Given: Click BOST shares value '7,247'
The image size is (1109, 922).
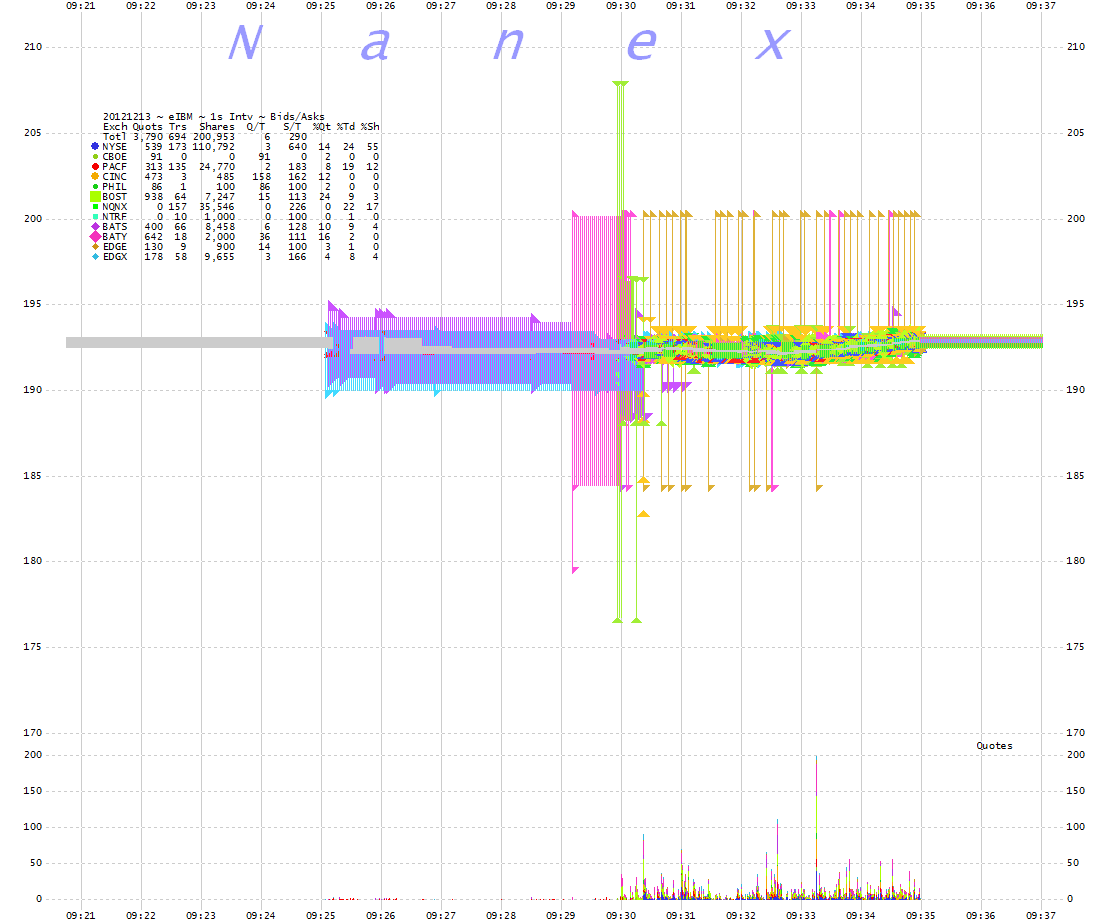Looking at the screenshot, I should pyautogui.click(x=219, y=197).
